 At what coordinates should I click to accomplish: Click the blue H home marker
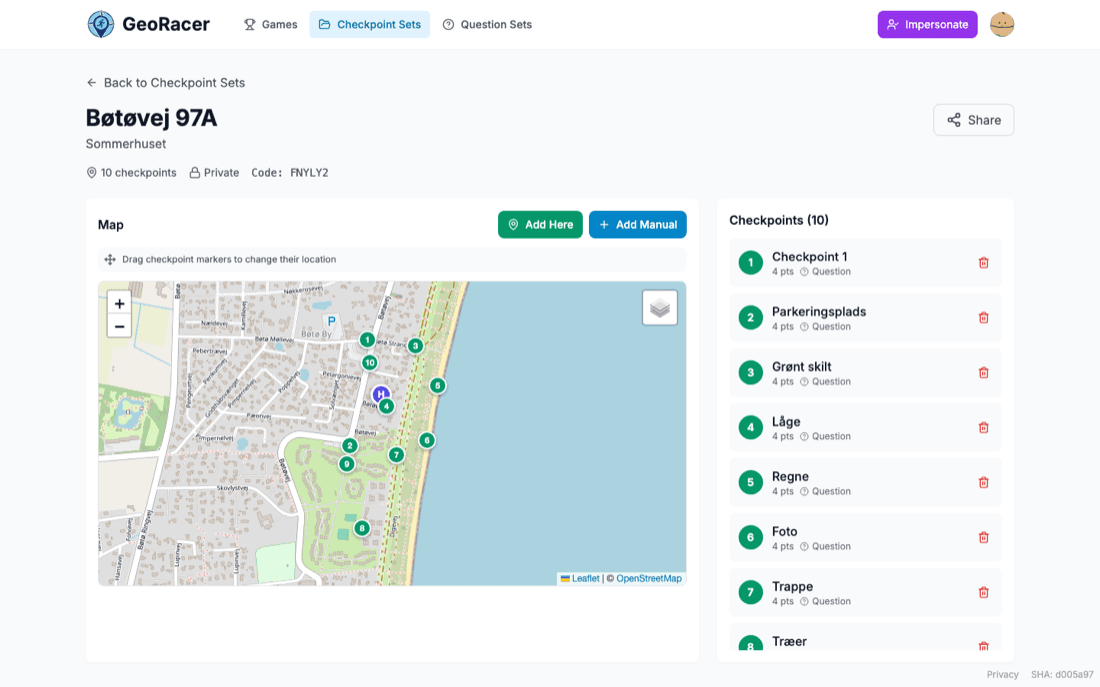pos(381,394)
